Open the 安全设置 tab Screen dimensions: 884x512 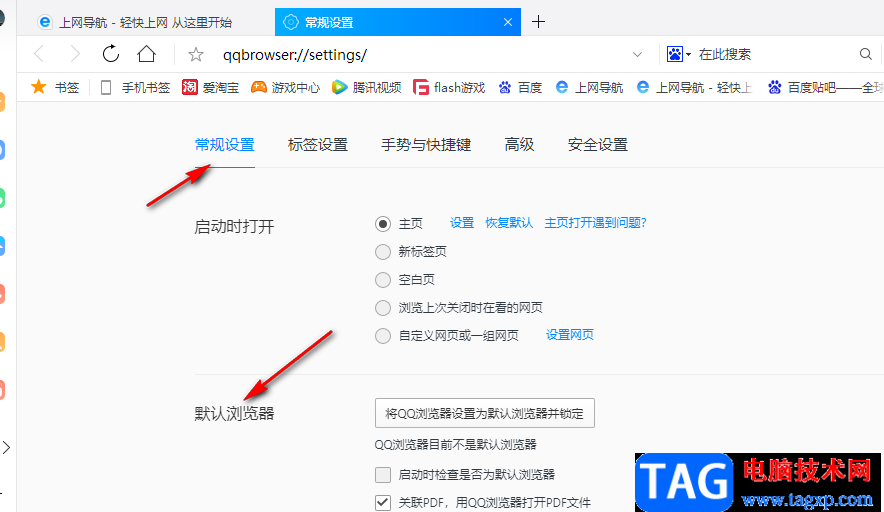point(598,145)
